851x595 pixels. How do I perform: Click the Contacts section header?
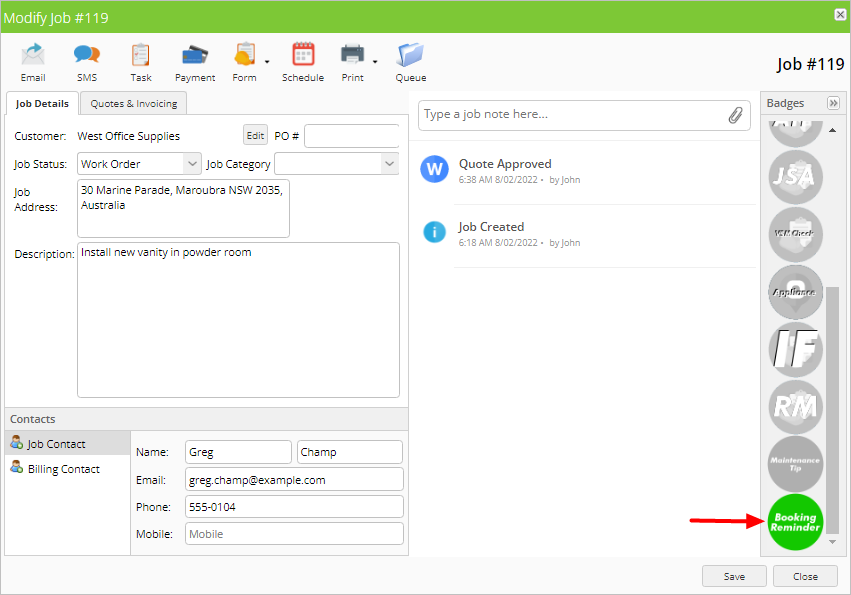click(x=206, y=419)
